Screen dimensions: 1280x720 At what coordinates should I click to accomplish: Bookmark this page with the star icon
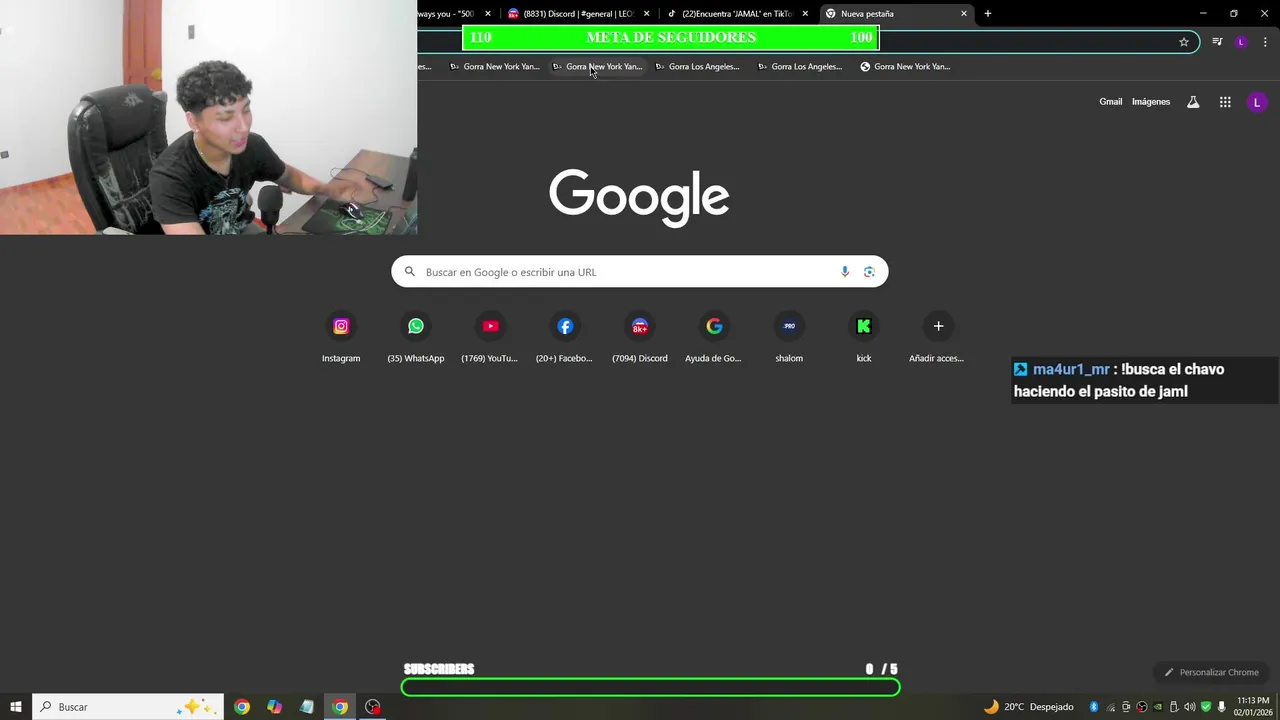1184,42
